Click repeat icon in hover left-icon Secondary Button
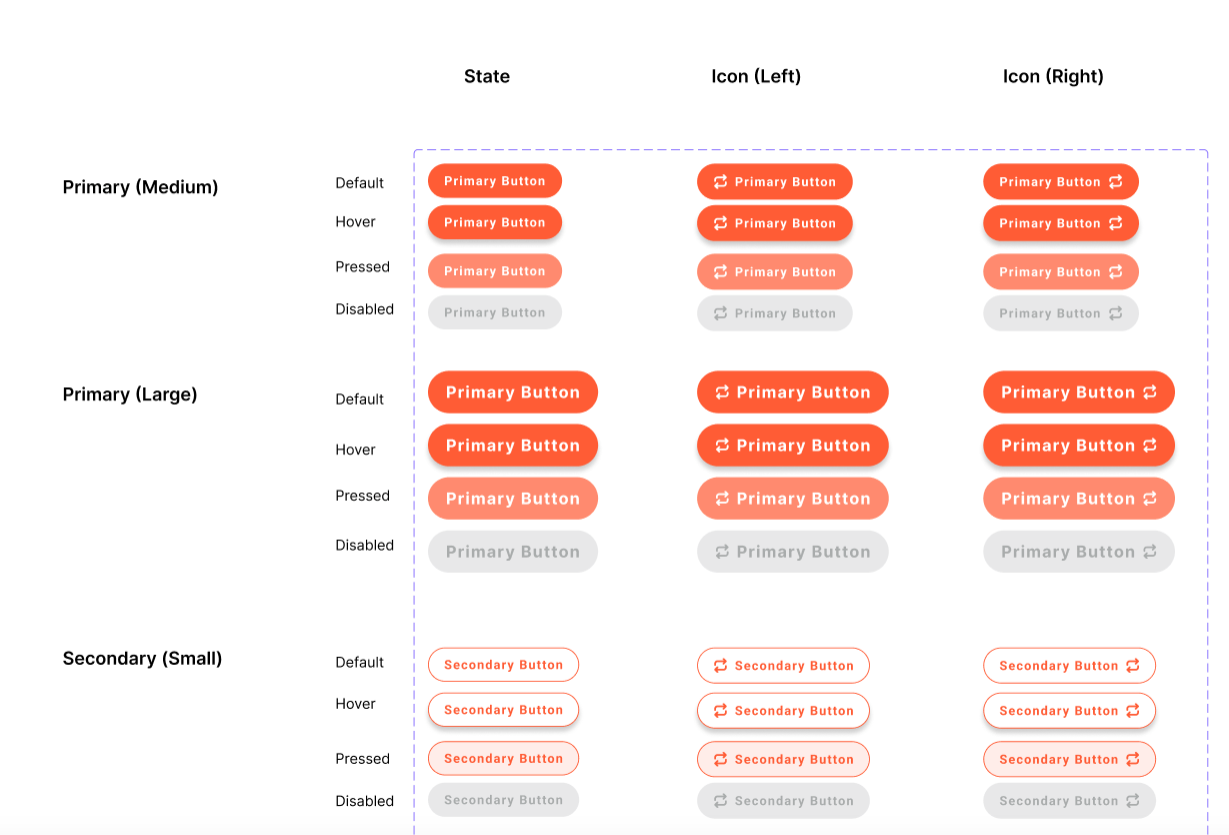This screenshot has height=835, width=1229. (720, 711)
